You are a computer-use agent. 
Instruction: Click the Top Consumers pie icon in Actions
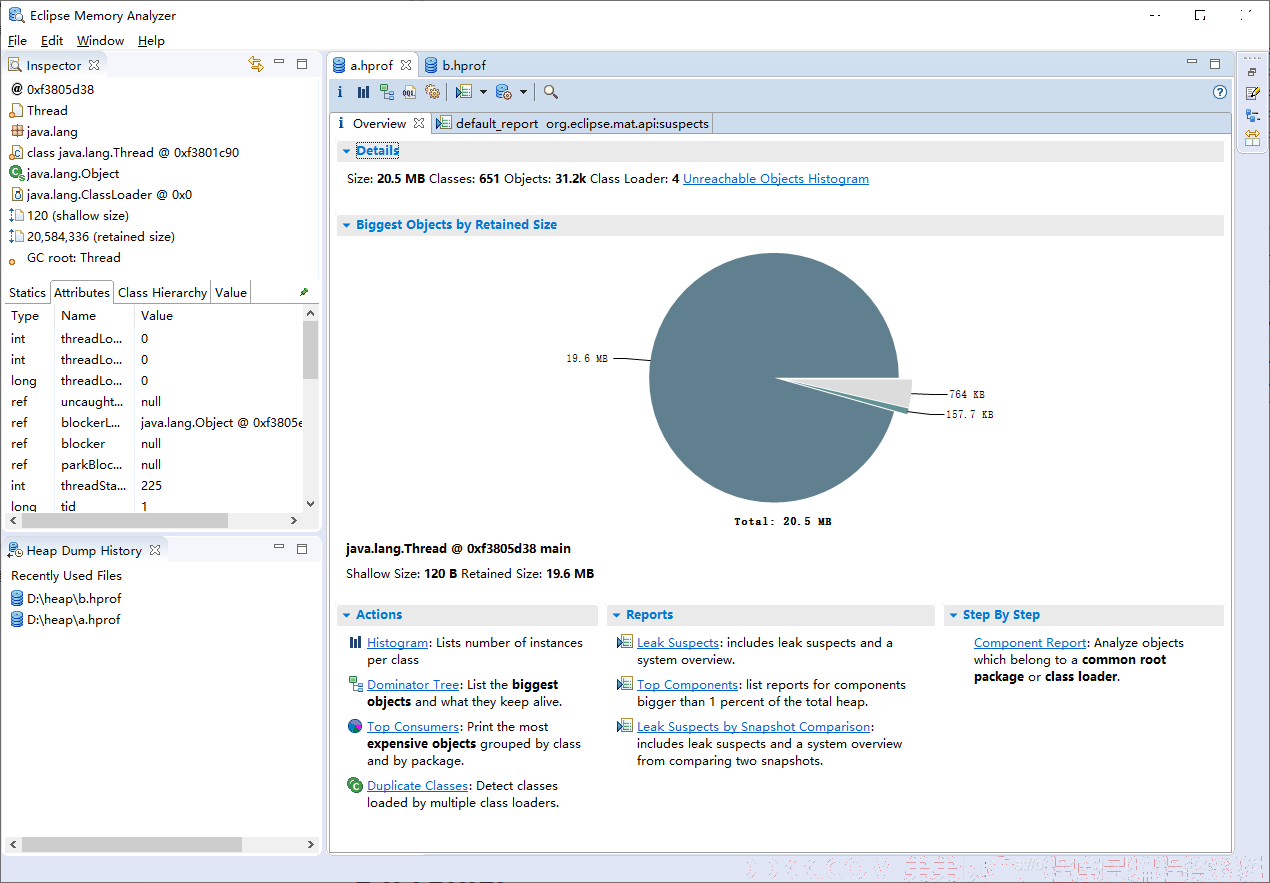point(355,727)
